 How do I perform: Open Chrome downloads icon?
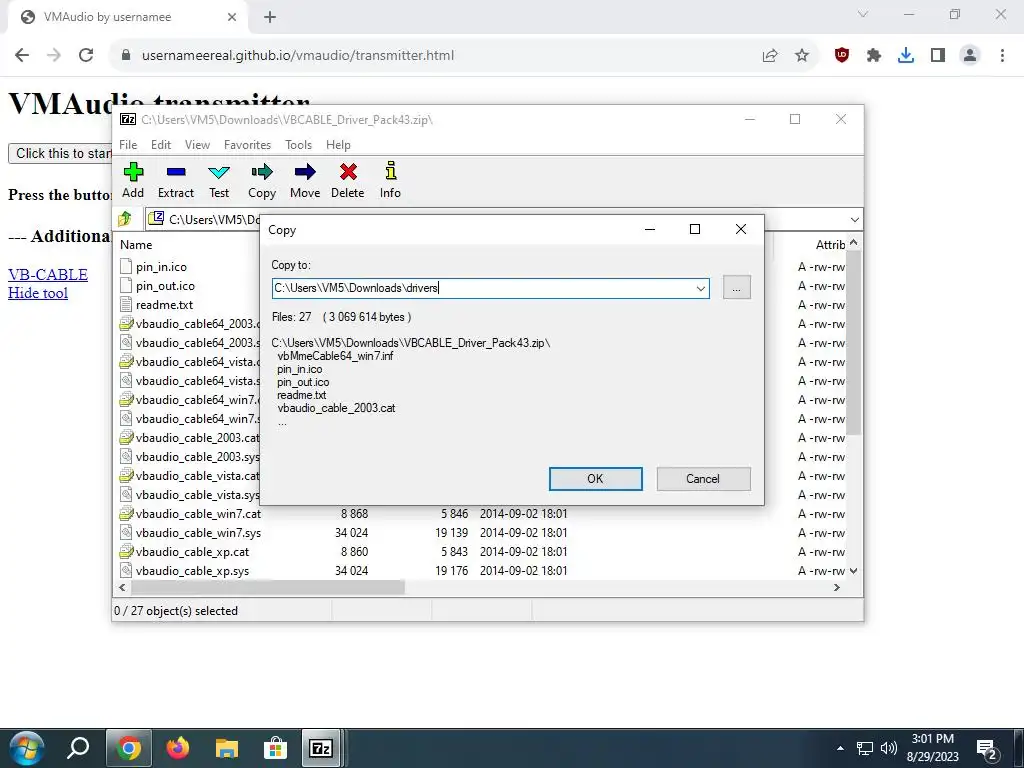[906, 56]
